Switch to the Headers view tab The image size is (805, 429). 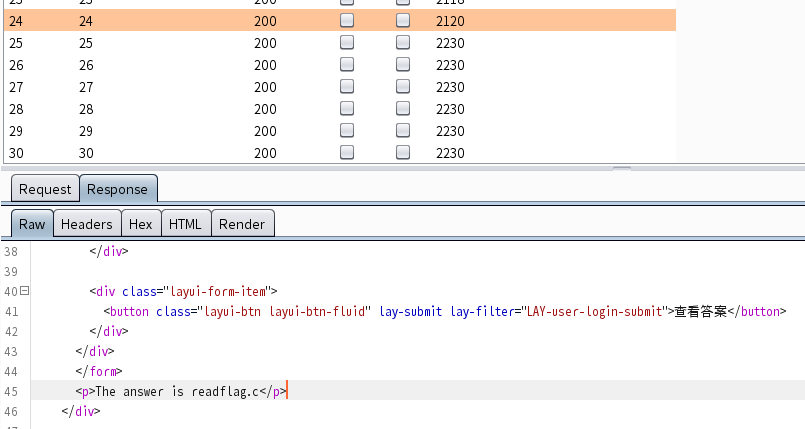(x=87, y=224)
